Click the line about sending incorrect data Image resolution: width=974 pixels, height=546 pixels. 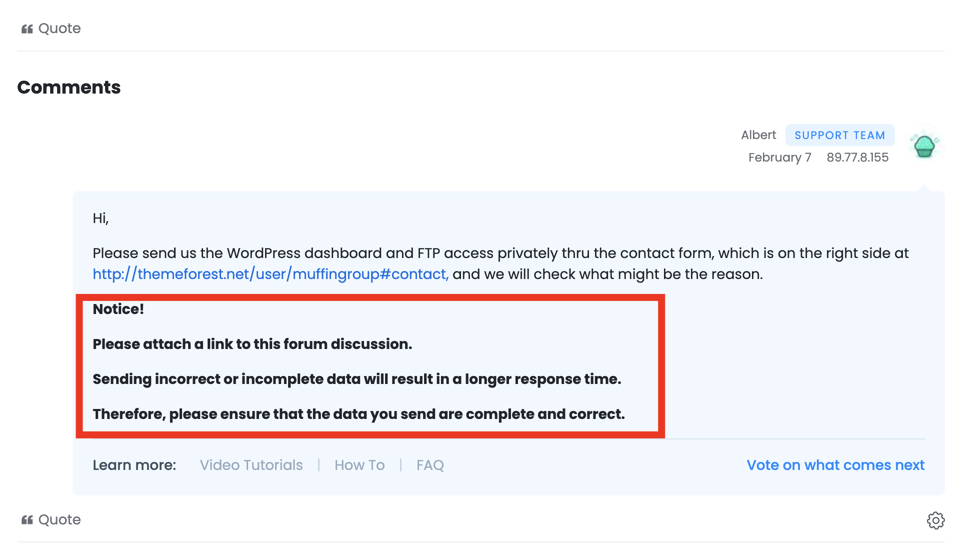tap(357, 379)
